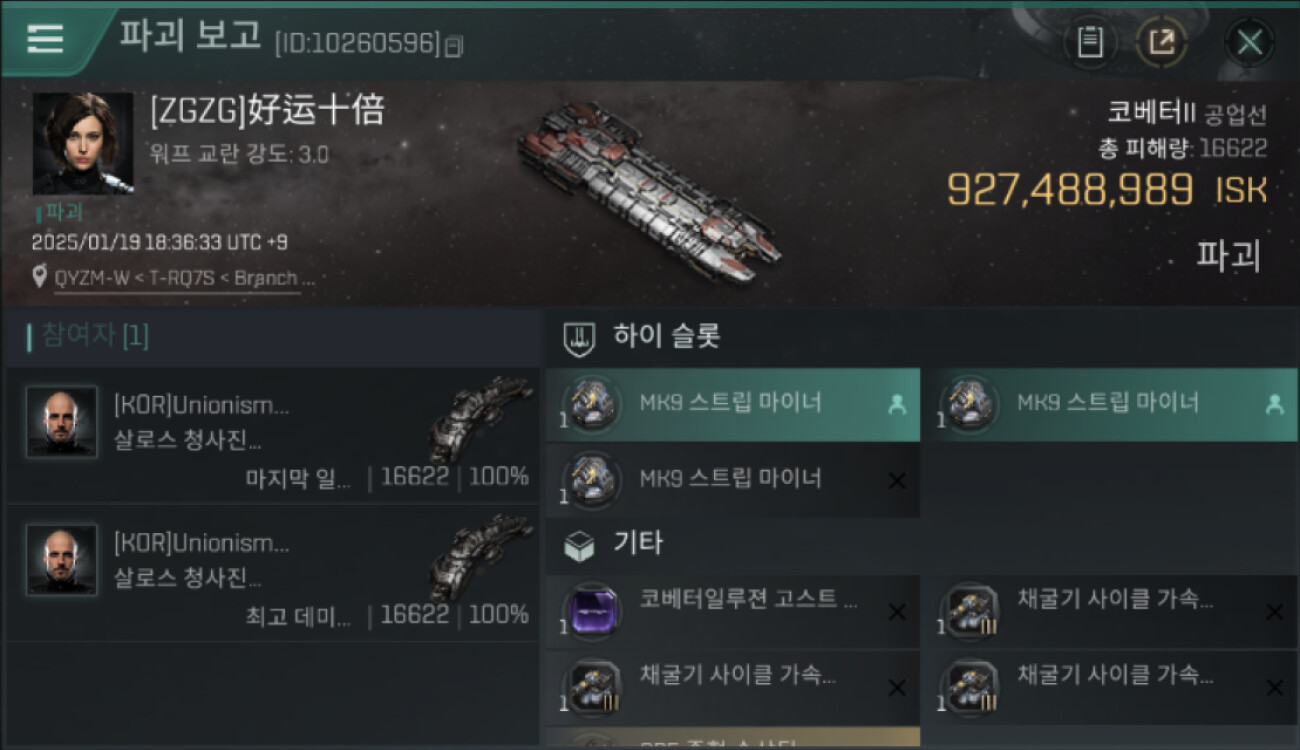This screenshot has height=750, width=1300.
Task: Select top-right 채굴기 사이클 가속 rig
Action: point(1112,610)
